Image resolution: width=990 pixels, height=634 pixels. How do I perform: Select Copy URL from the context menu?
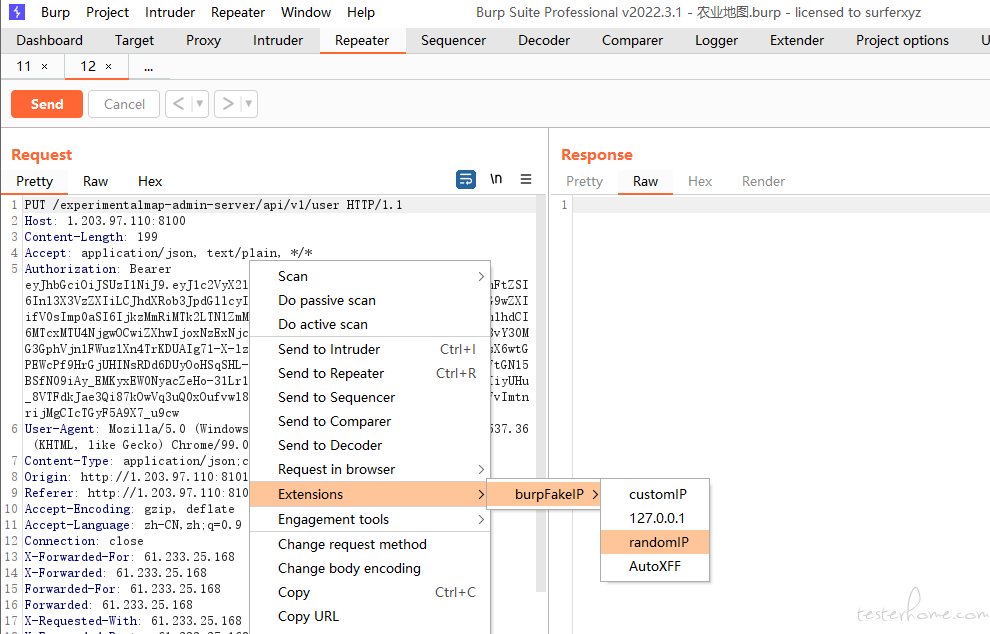click(370, 616)
